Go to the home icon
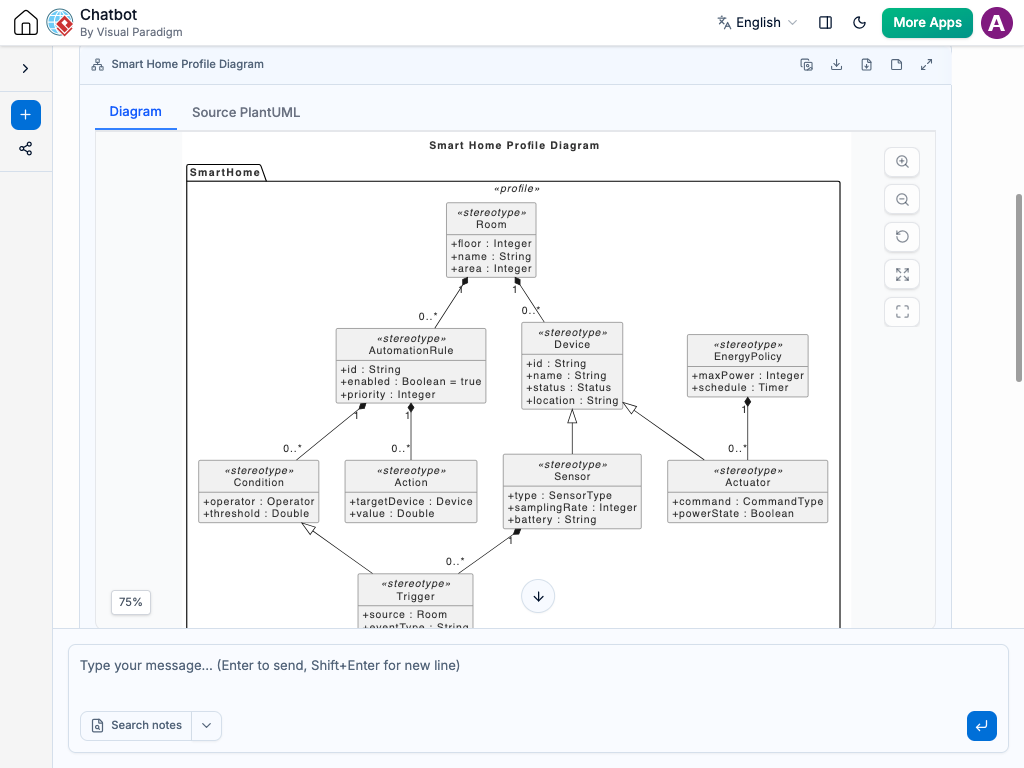Screen dimensions: 1024x768 point(25,23)
